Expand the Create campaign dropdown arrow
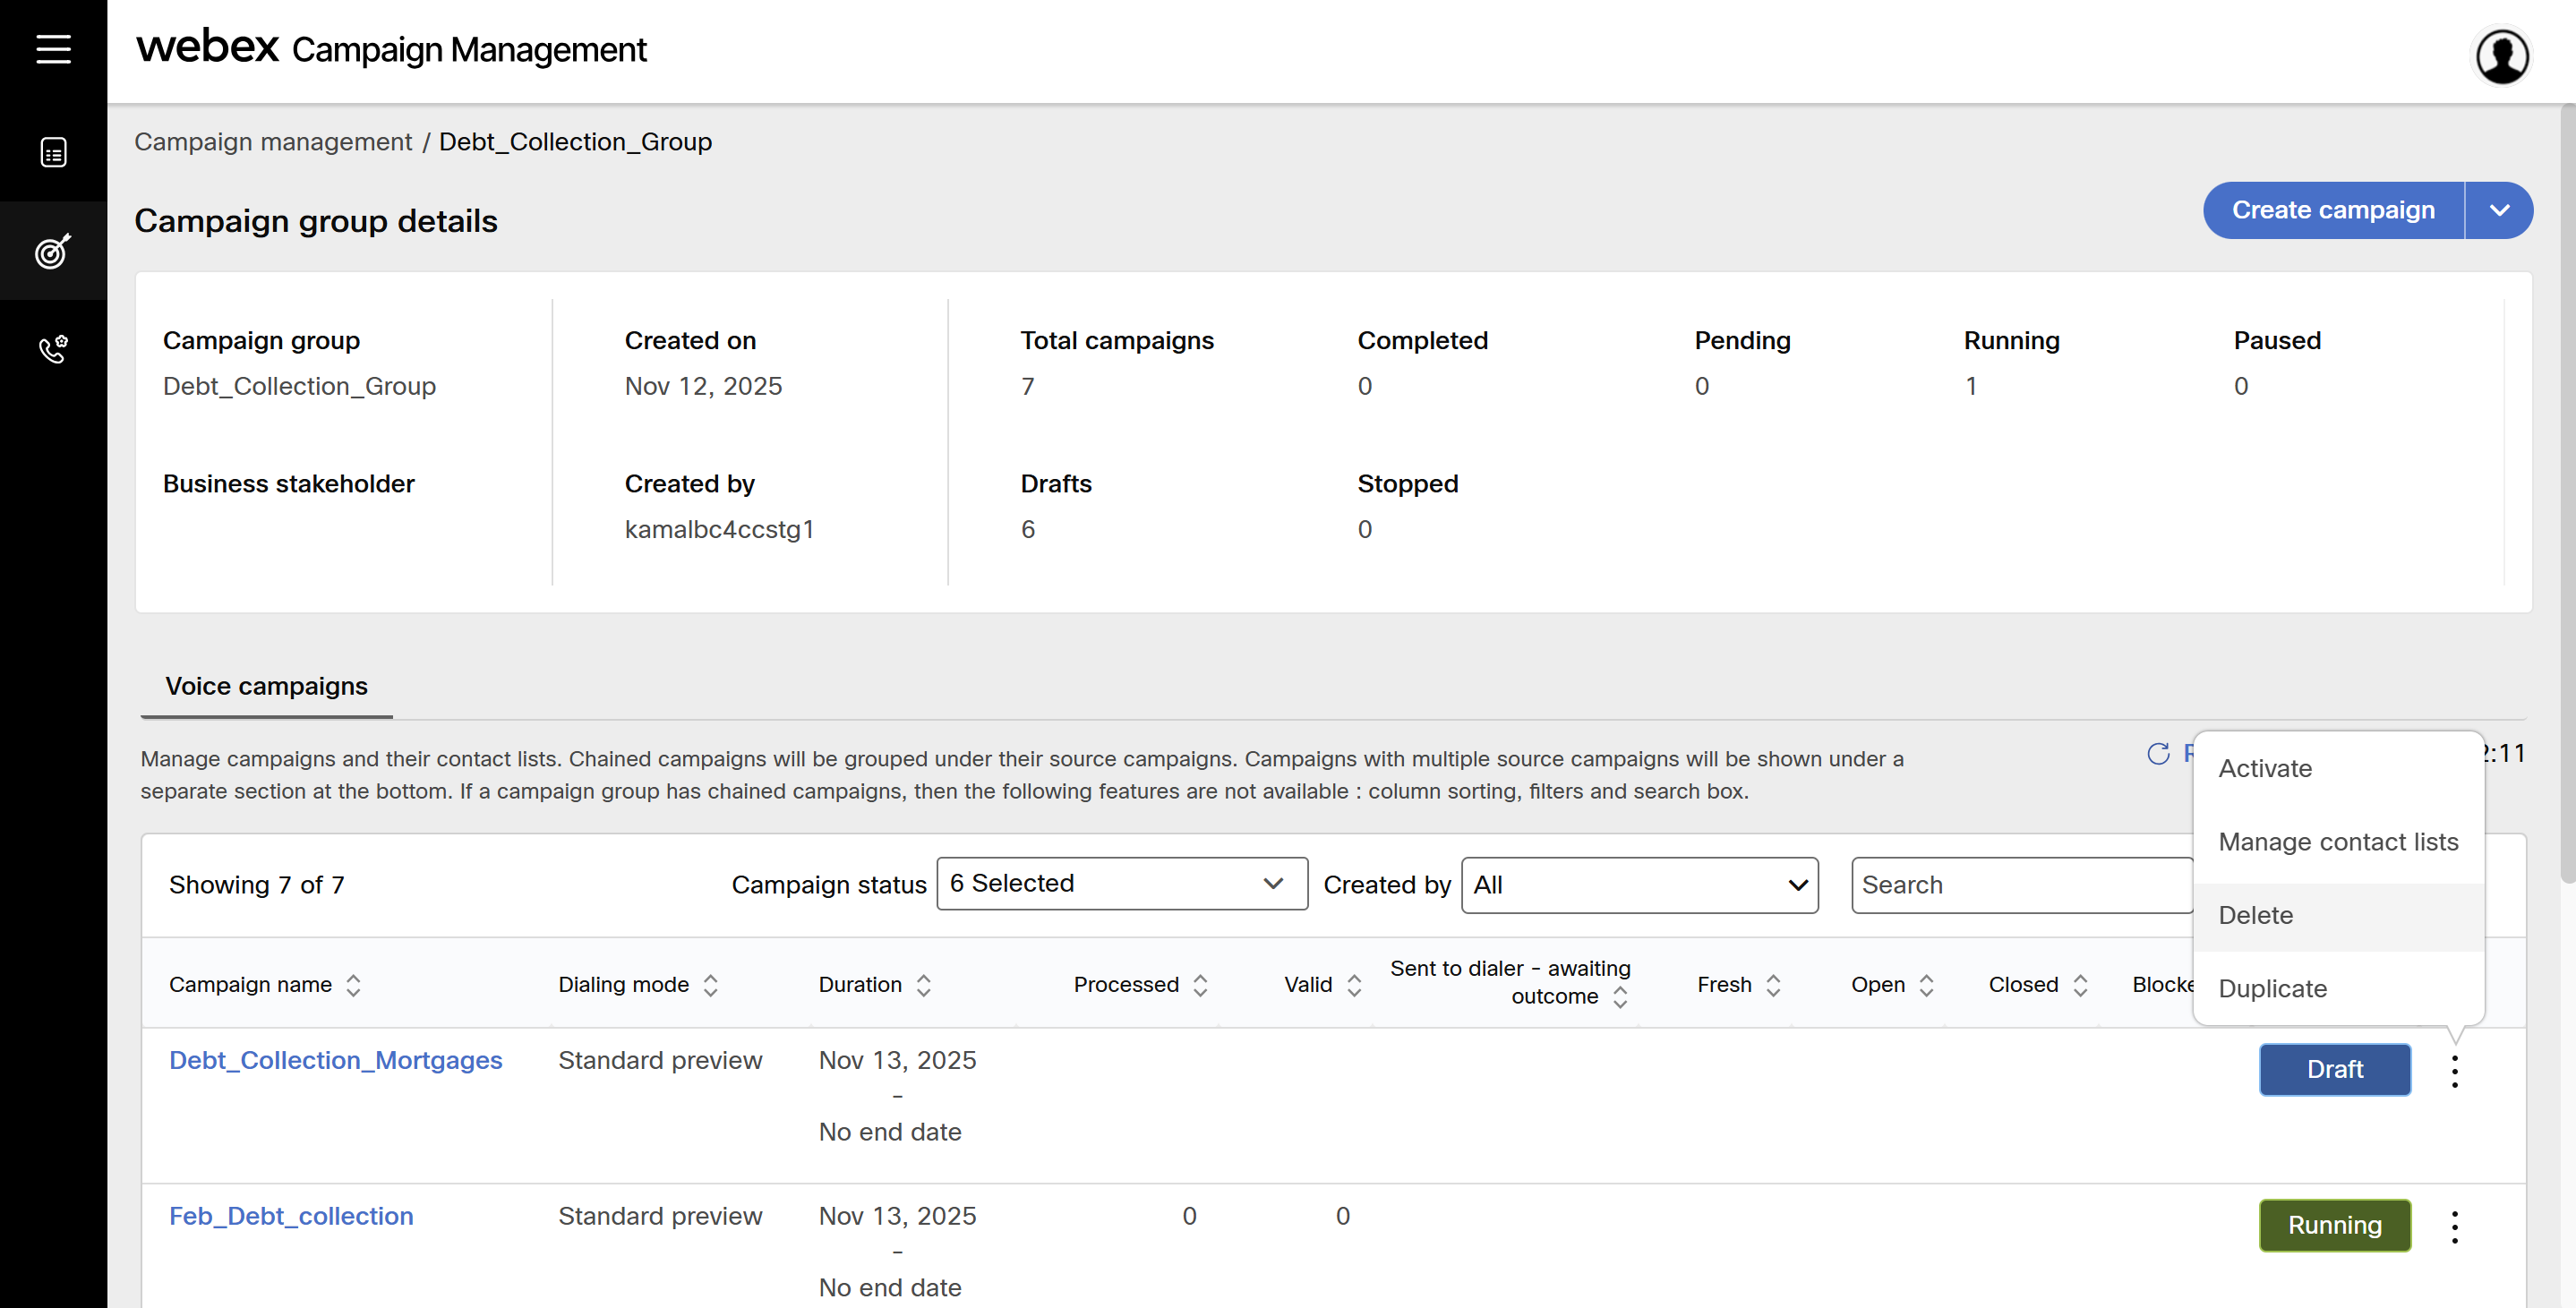The width and height of the screenshot is (2576, 1308). 2499,210
